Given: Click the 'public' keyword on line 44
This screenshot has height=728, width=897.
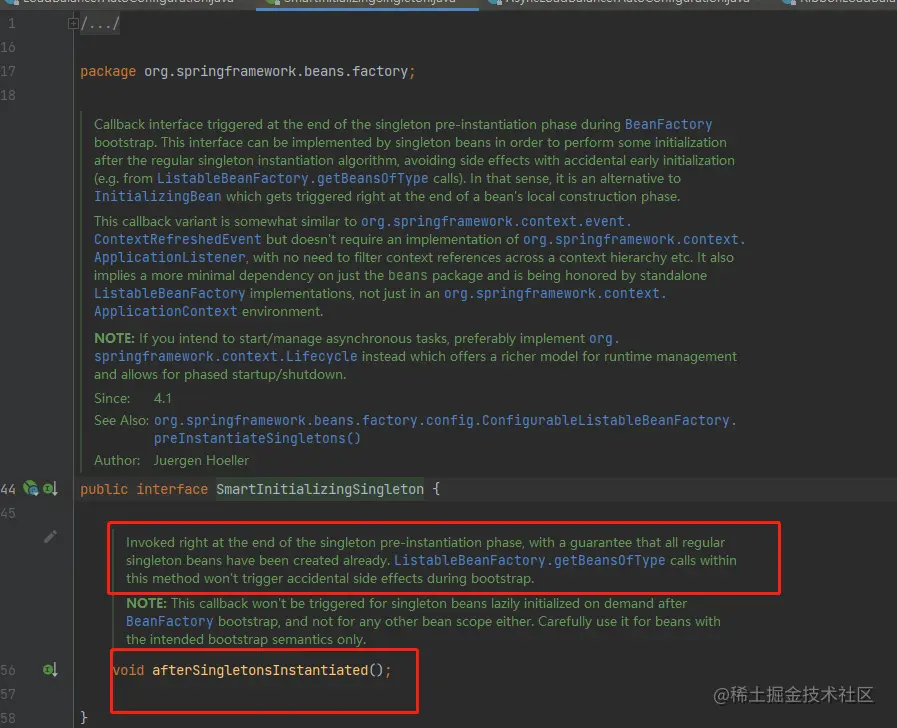Looking at the screenshot, I should click(104, 489).
